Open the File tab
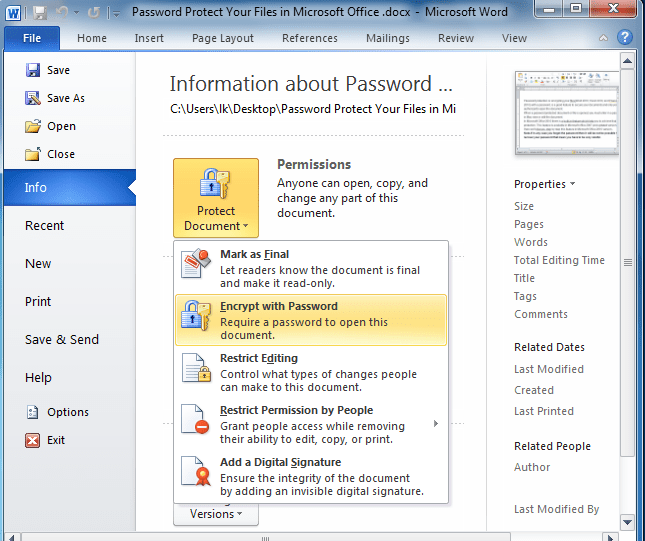 pyautogui.click(x=32, y=38)
